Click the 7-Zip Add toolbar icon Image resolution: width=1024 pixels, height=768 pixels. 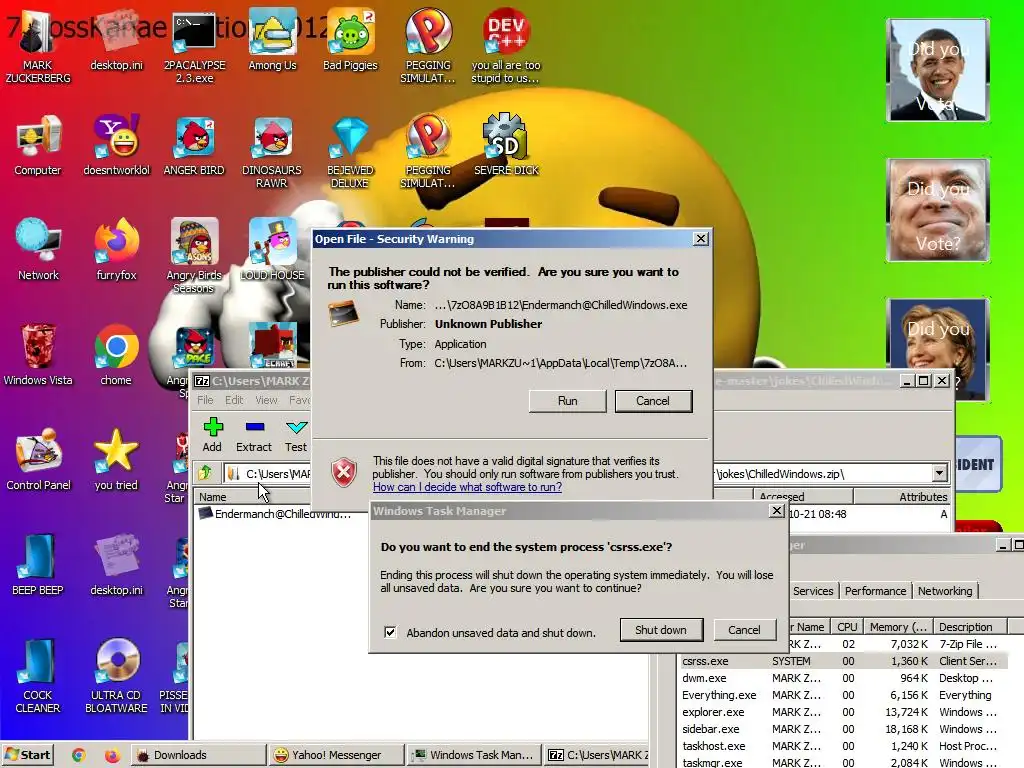[x=212, y=435]
